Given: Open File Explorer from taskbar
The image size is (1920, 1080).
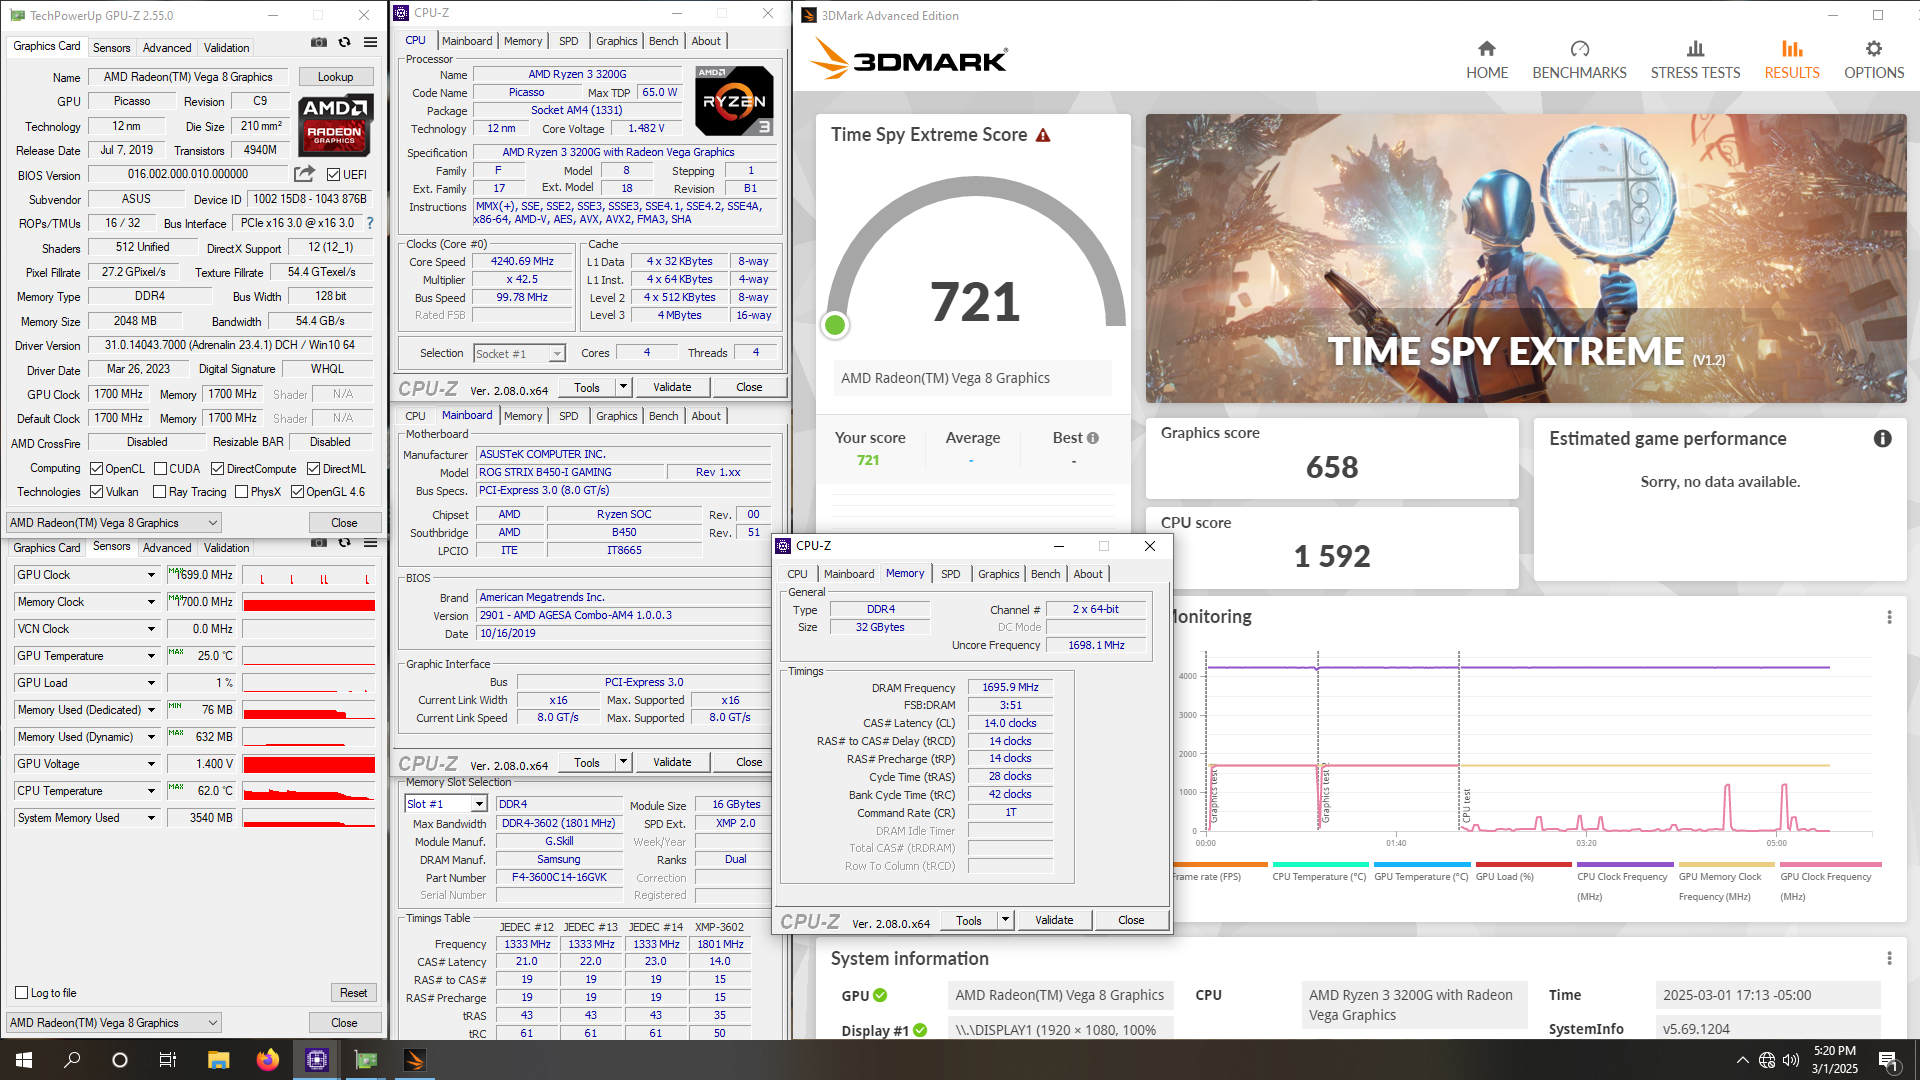Looking at the screenshot, I should tap(218, 1060).
